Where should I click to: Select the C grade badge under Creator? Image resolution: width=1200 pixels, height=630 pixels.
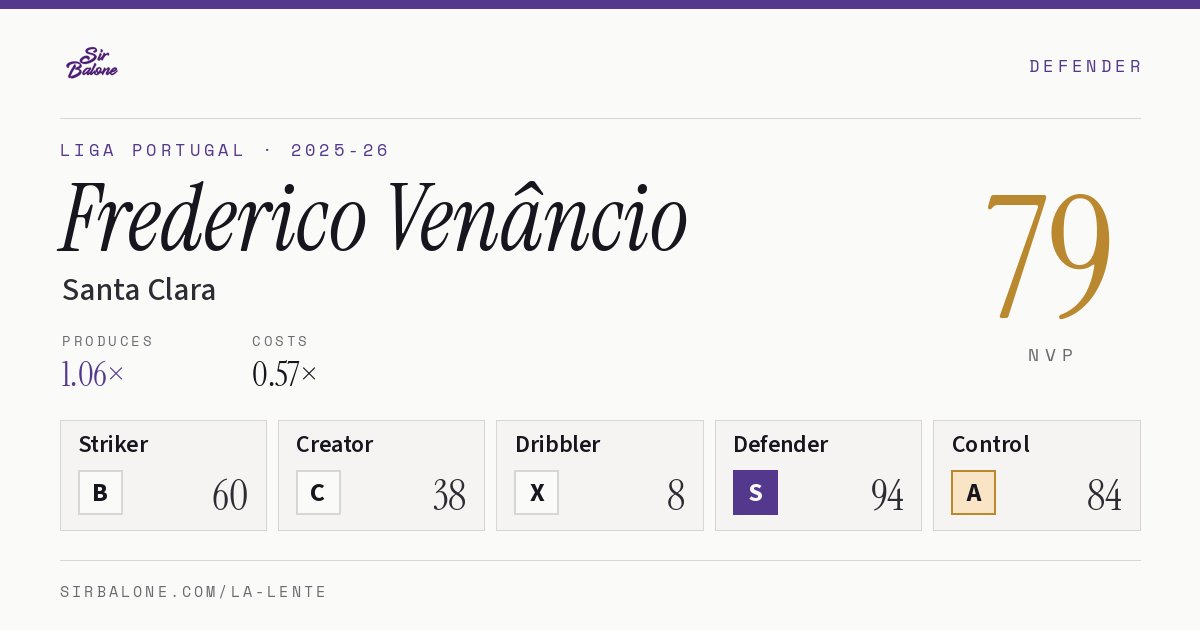click(x=318, y=492)
